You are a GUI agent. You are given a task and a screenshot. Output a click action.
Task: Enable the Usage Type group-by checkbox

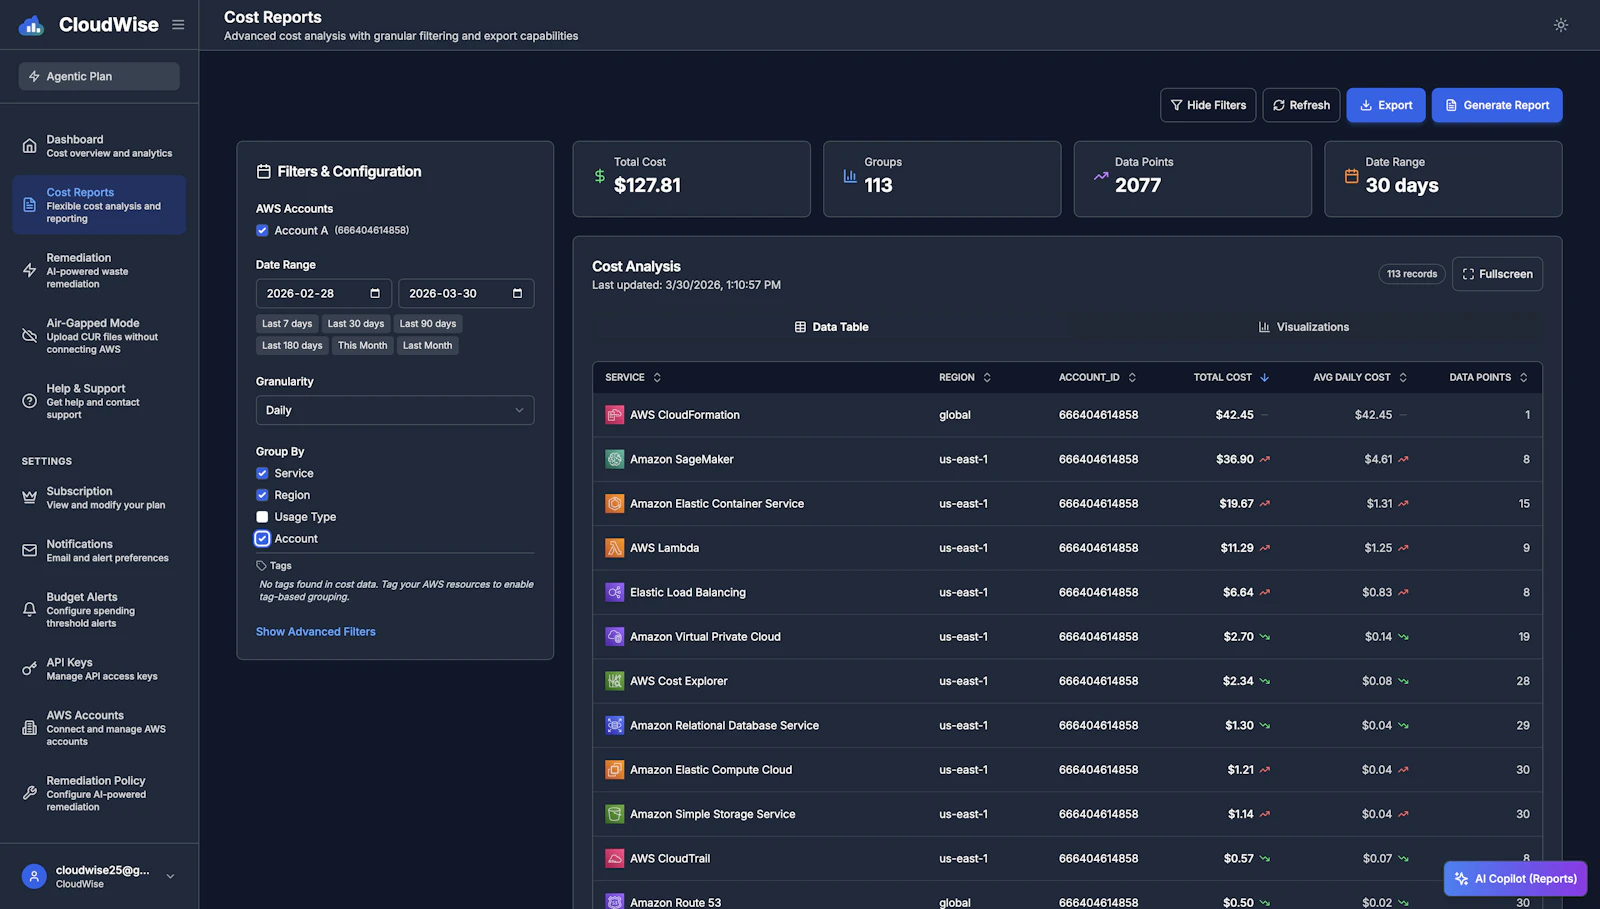262,517
